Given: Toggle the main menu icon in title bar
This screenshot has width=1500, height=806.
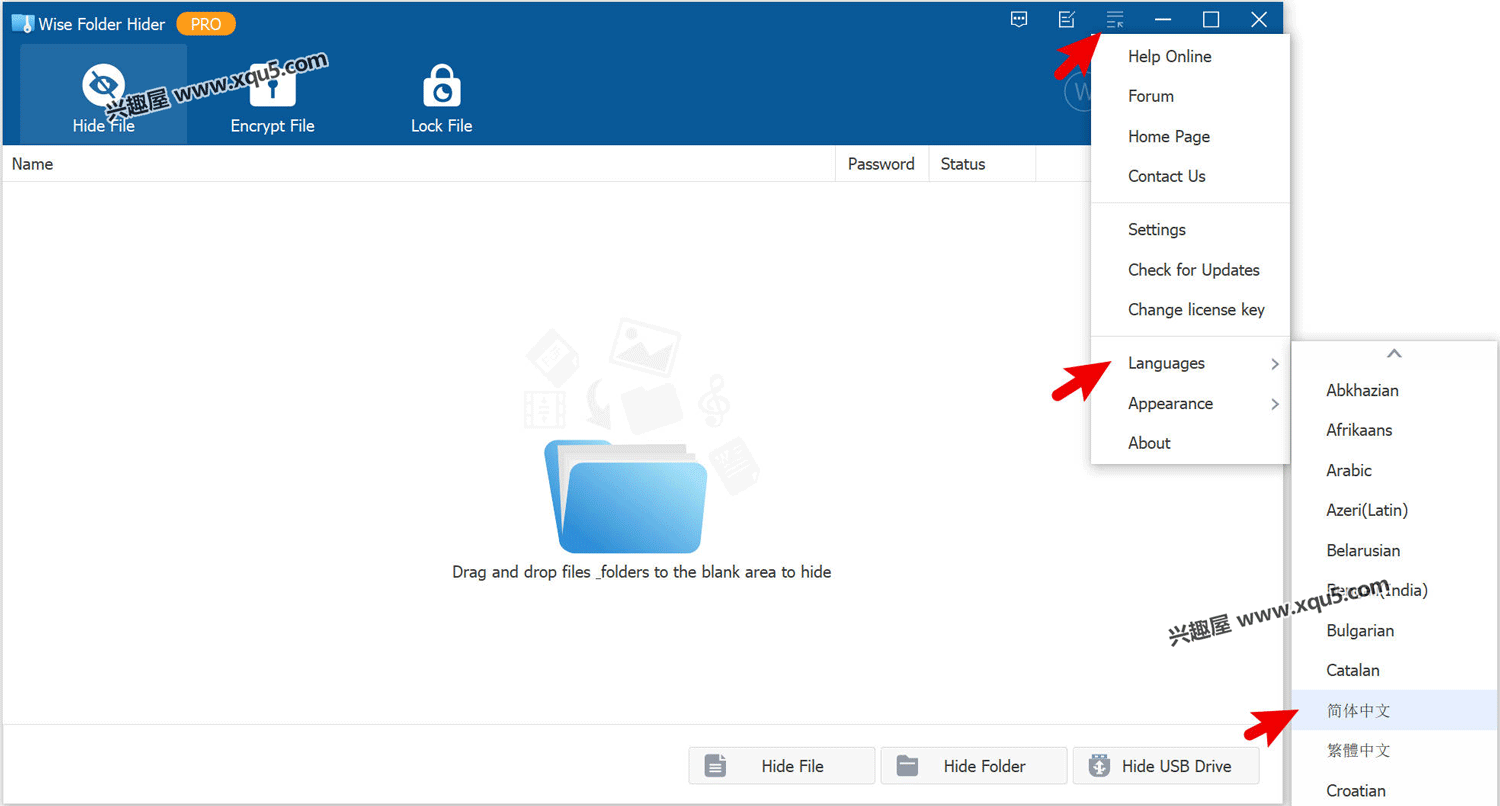Looking at the screenshot, I should coord(1115,19).
